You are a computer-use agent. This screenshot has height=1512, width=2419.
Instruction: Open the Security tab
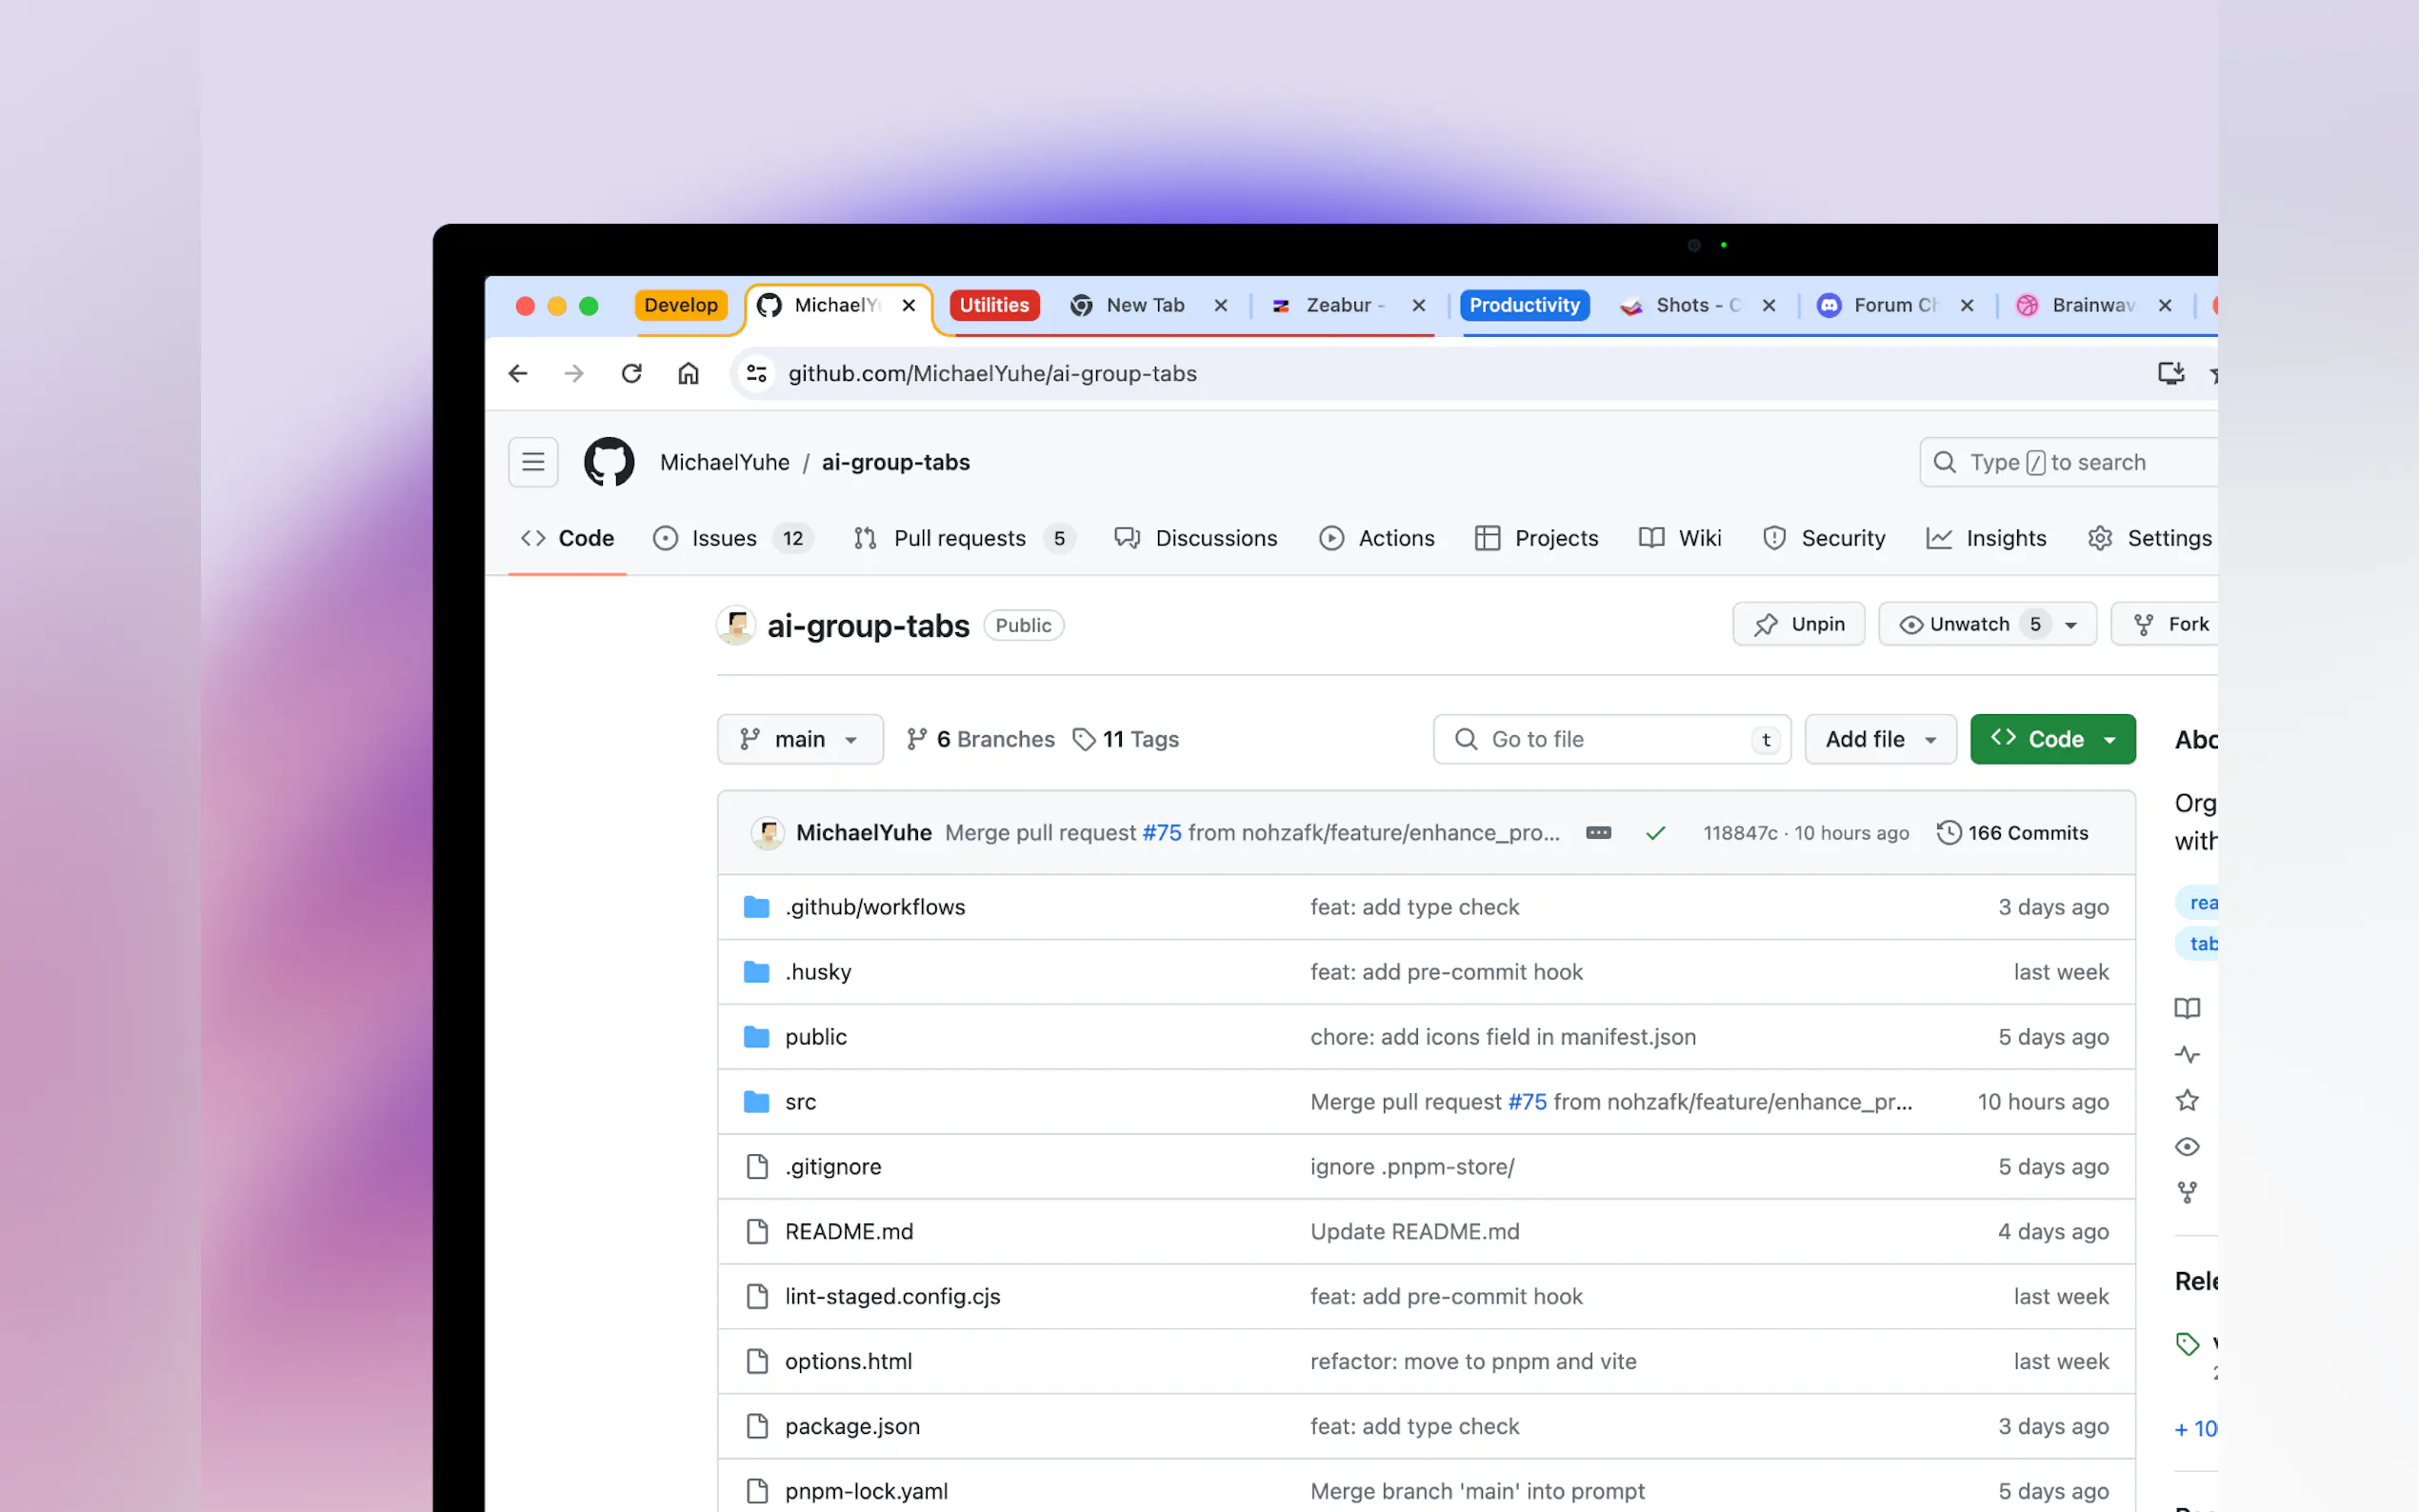click(x=1824, y=538)
